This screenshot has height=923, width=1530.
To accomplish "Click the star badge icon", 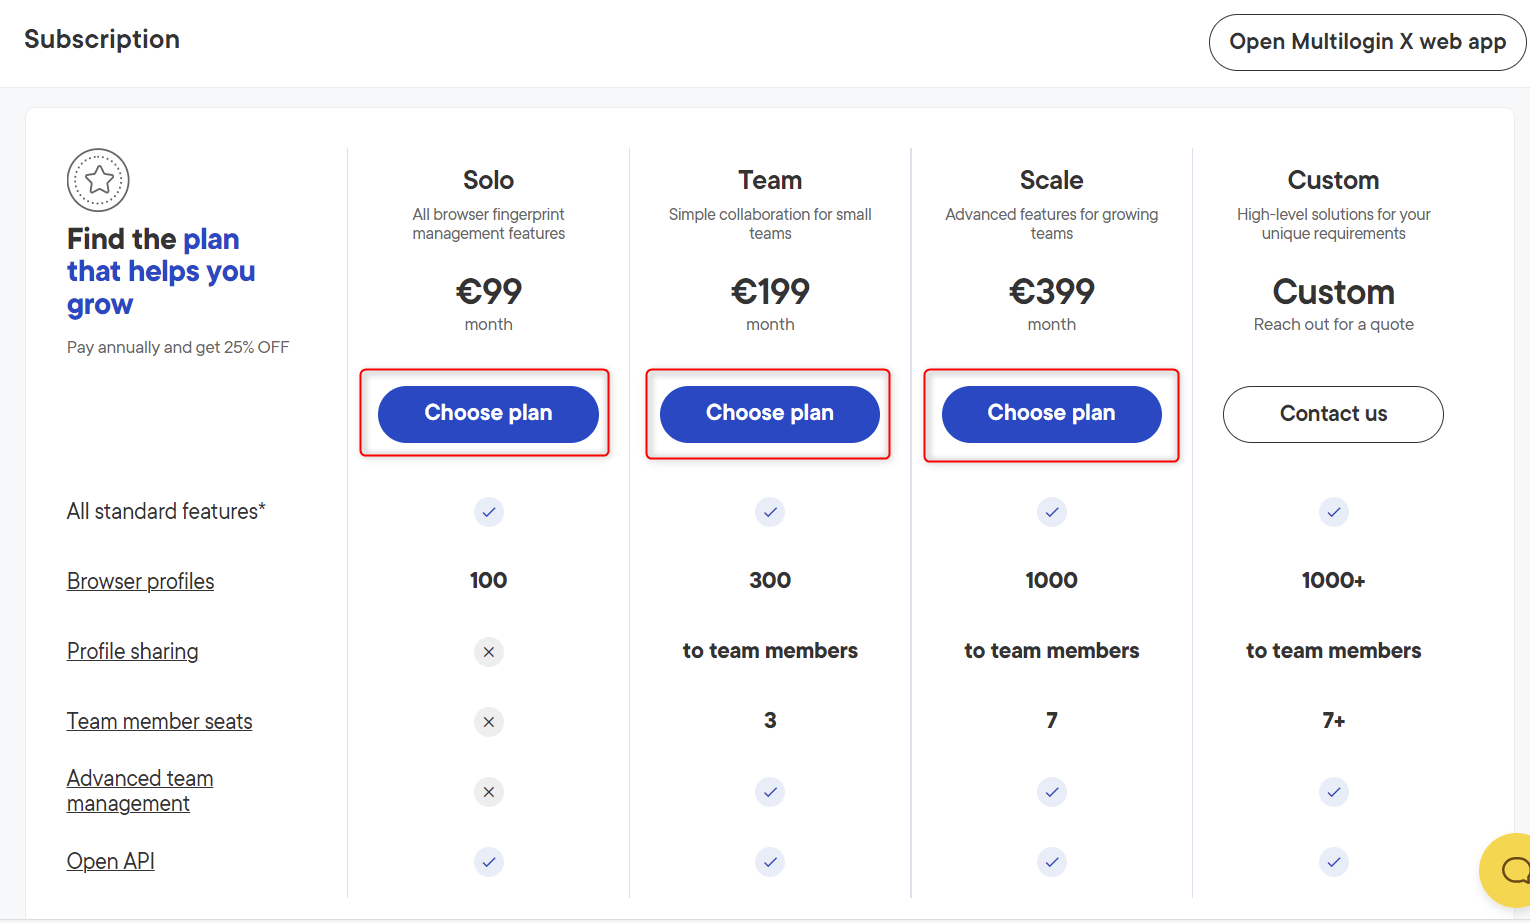I will tap(98, 180).
